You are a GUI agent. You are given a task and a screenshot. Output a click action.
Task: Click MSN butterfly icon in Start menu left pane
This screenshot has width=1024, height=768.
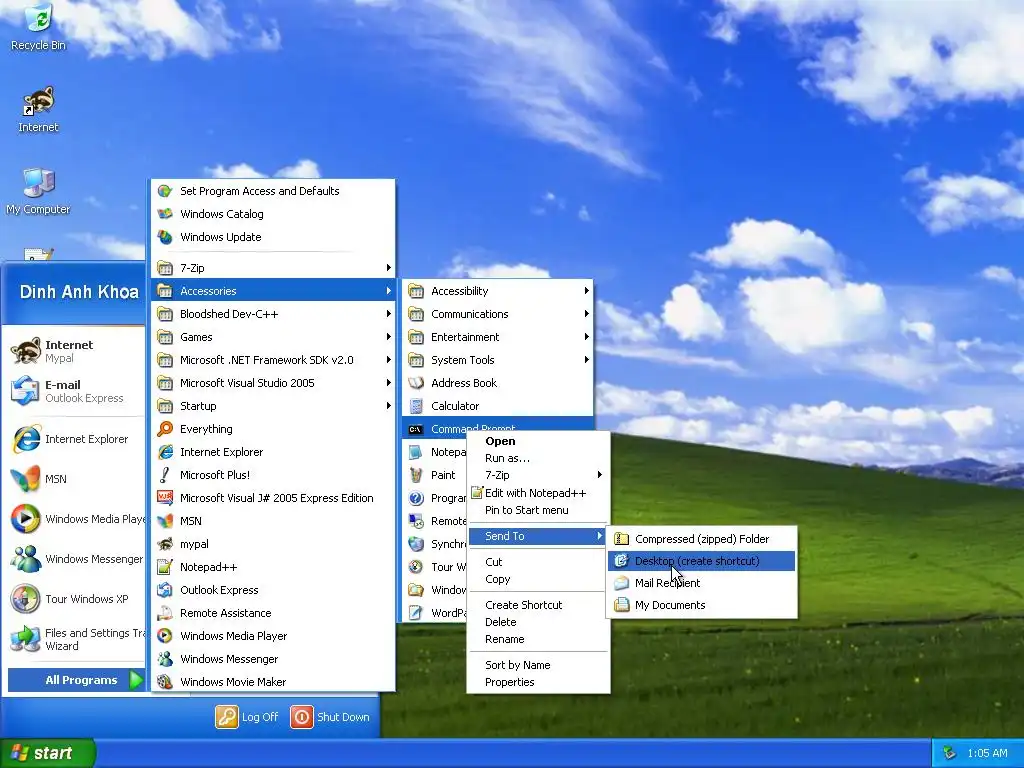pyautogui.click(x=25, y=479)
